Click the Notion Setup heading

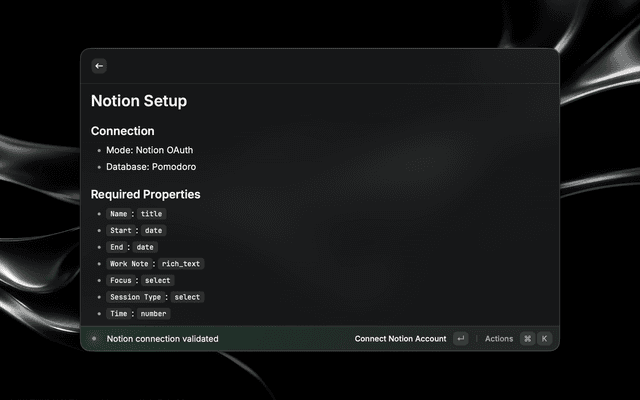[x=139, y=101]
